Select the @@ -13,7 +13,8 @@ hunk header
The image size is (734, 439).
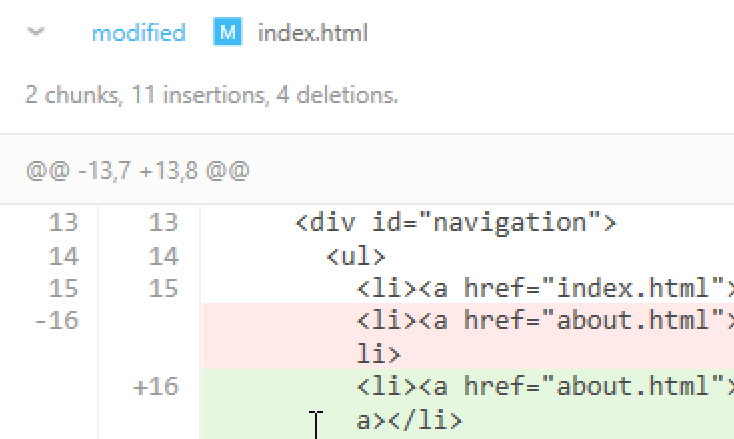point(137,170)
